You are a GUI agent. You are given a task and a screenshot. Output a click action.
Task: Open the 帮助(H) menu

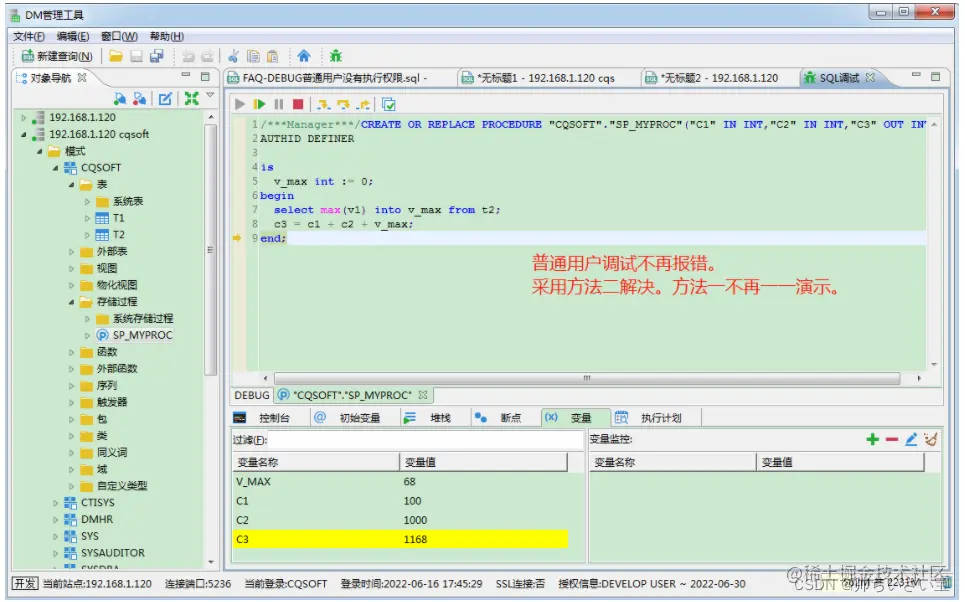point(167,36)
